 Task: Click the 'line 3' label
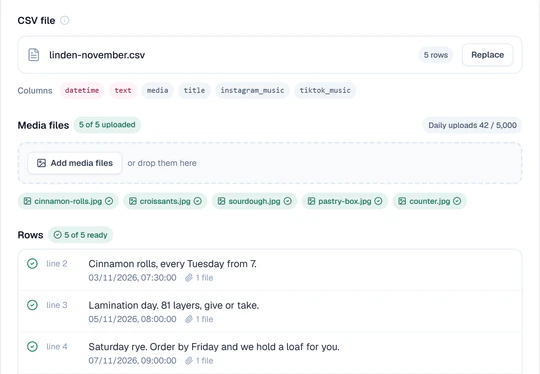point(57,305)
